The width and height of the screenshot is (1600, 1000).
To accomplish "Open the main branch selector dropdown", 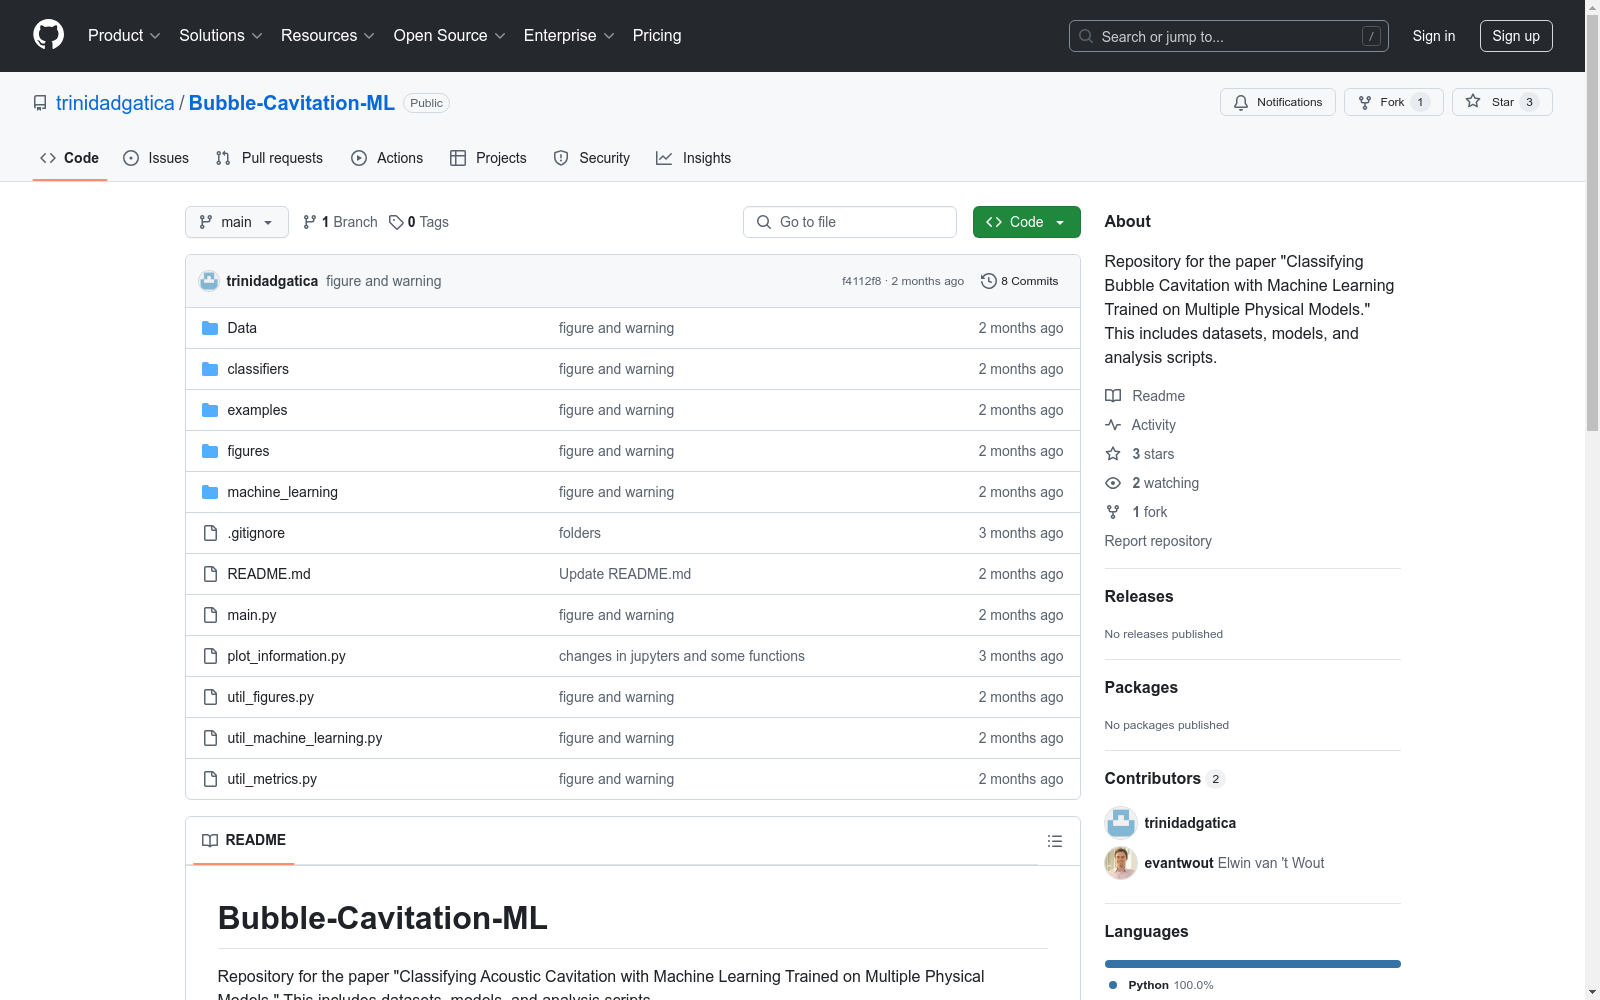I will (x=237, y=222).
